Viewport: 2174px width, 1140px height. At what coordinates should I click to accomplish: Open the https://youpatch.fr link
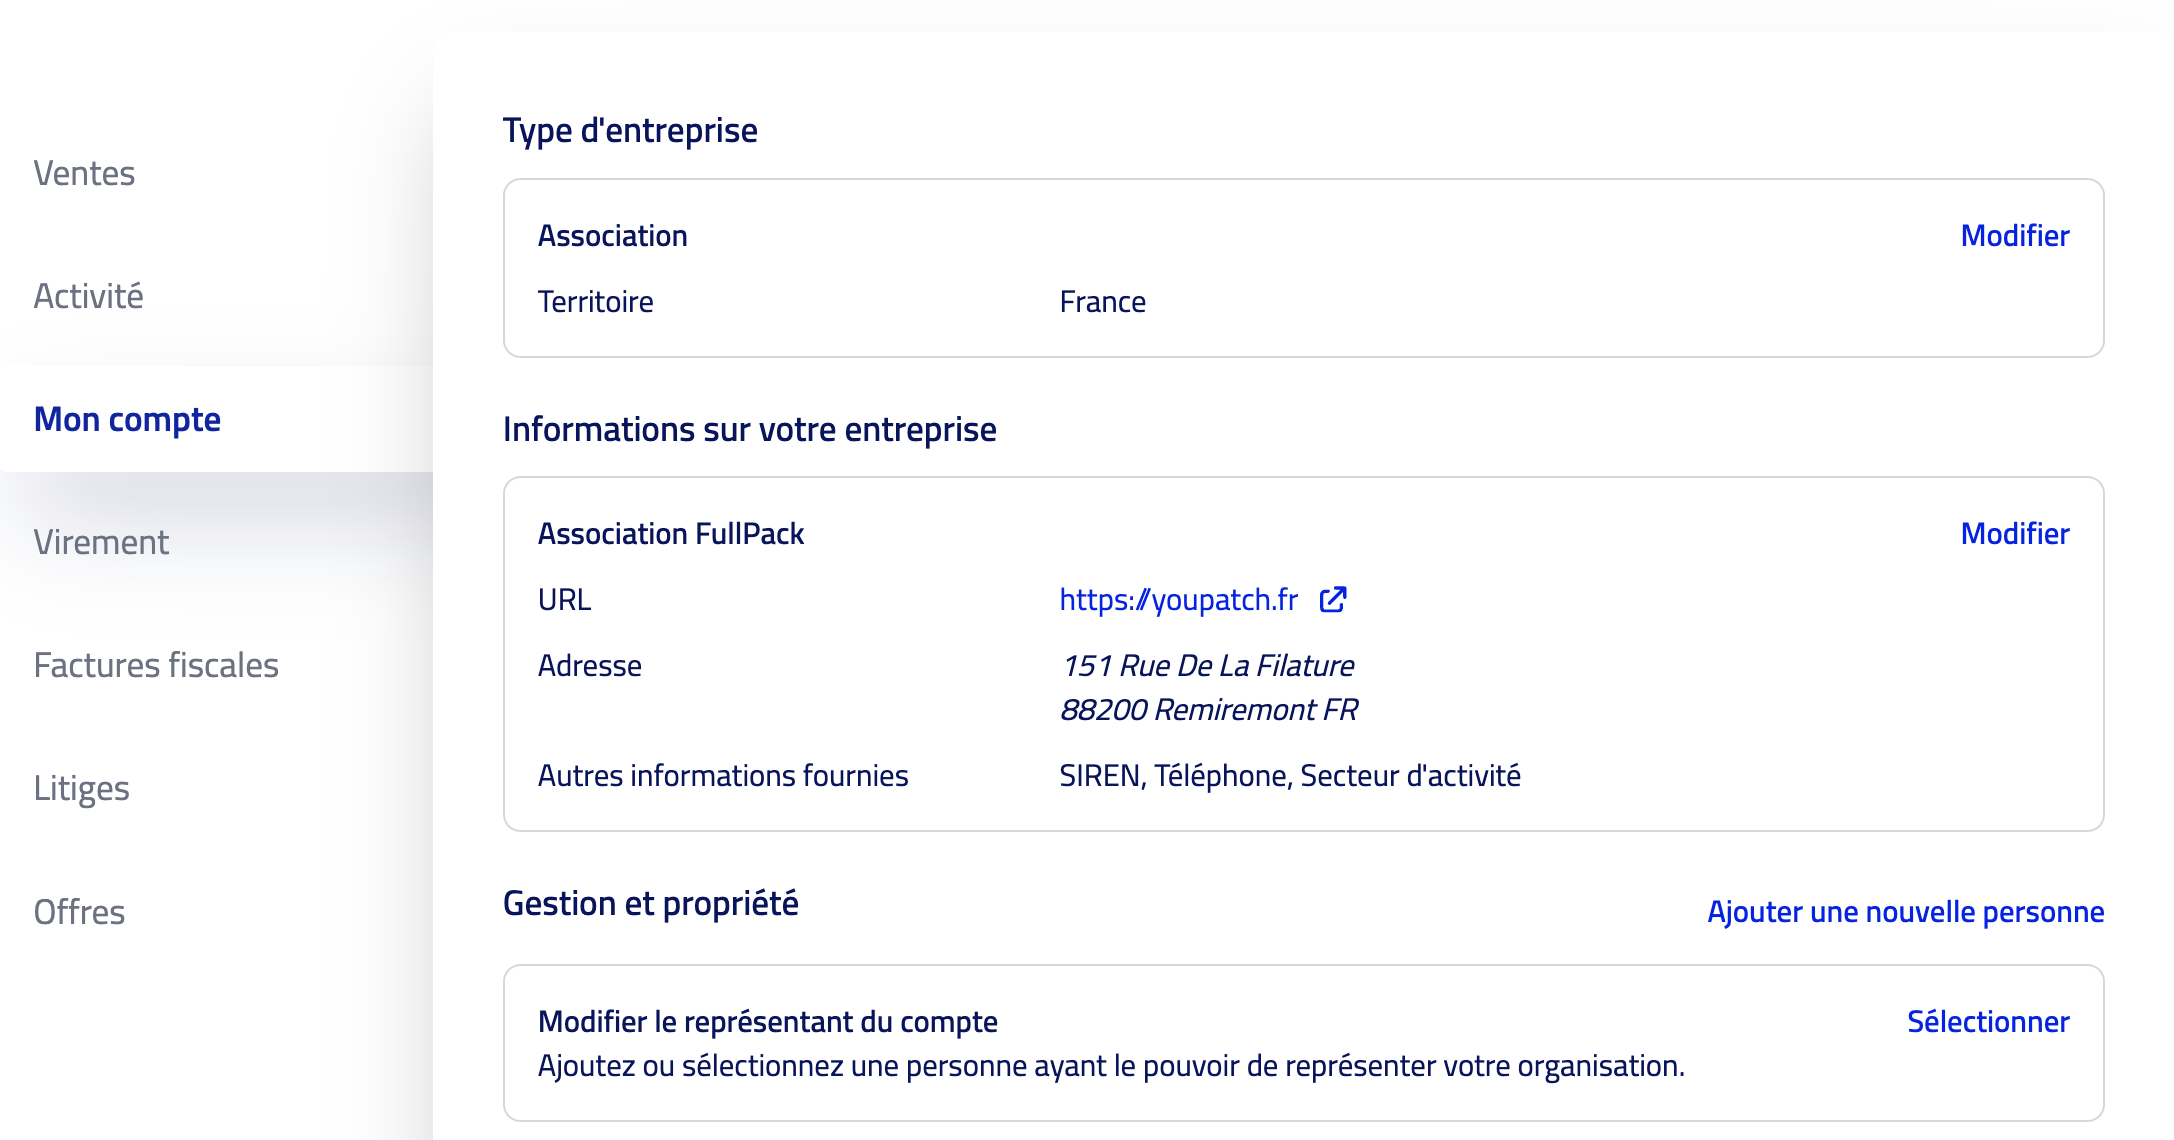coord(1178,599)
